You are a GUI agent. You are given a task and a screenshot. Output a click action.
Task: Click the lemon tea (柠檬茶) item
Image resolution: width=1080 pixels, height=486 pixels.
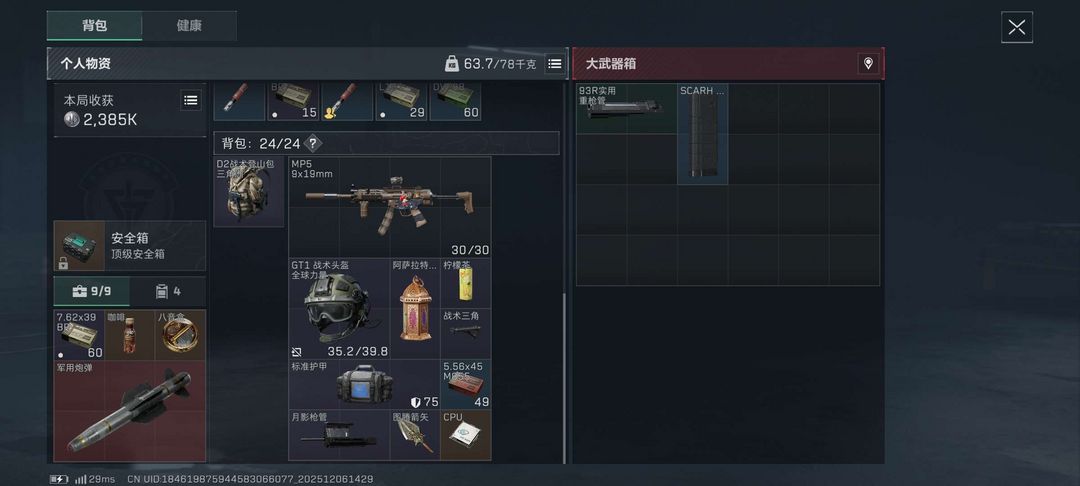(x=466, y=283)
